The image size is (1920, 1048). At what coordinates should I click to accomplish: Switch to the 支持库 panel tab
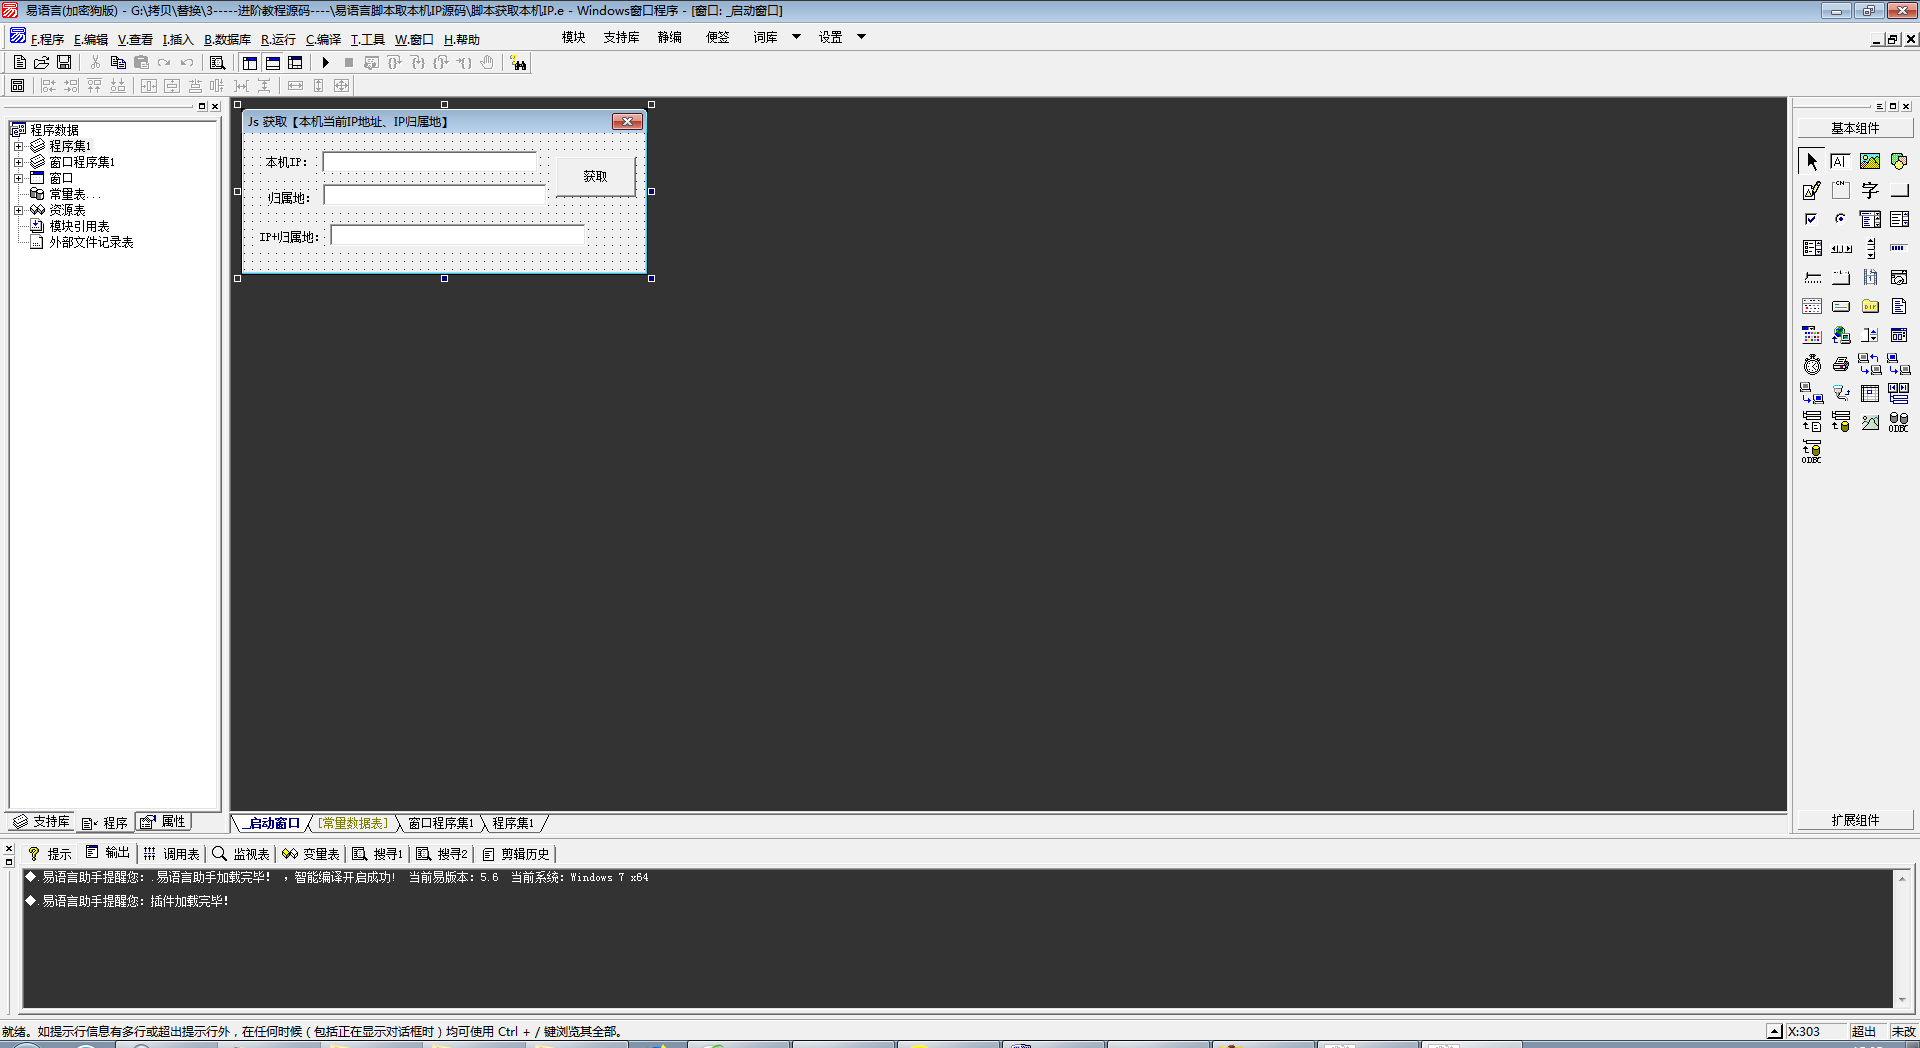(x=42, y=822)
